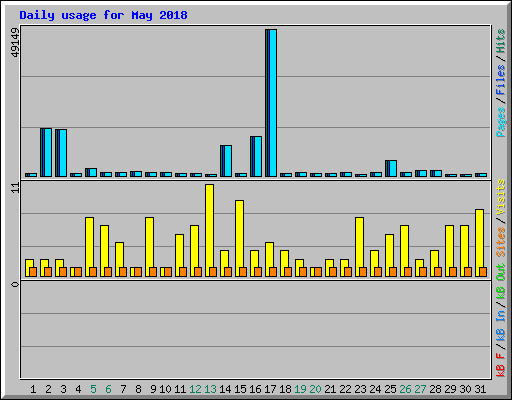Viewport: 512px width, 400px height.
Task: Click the 0 axis label of the kB chart
Action: [15, 284]
